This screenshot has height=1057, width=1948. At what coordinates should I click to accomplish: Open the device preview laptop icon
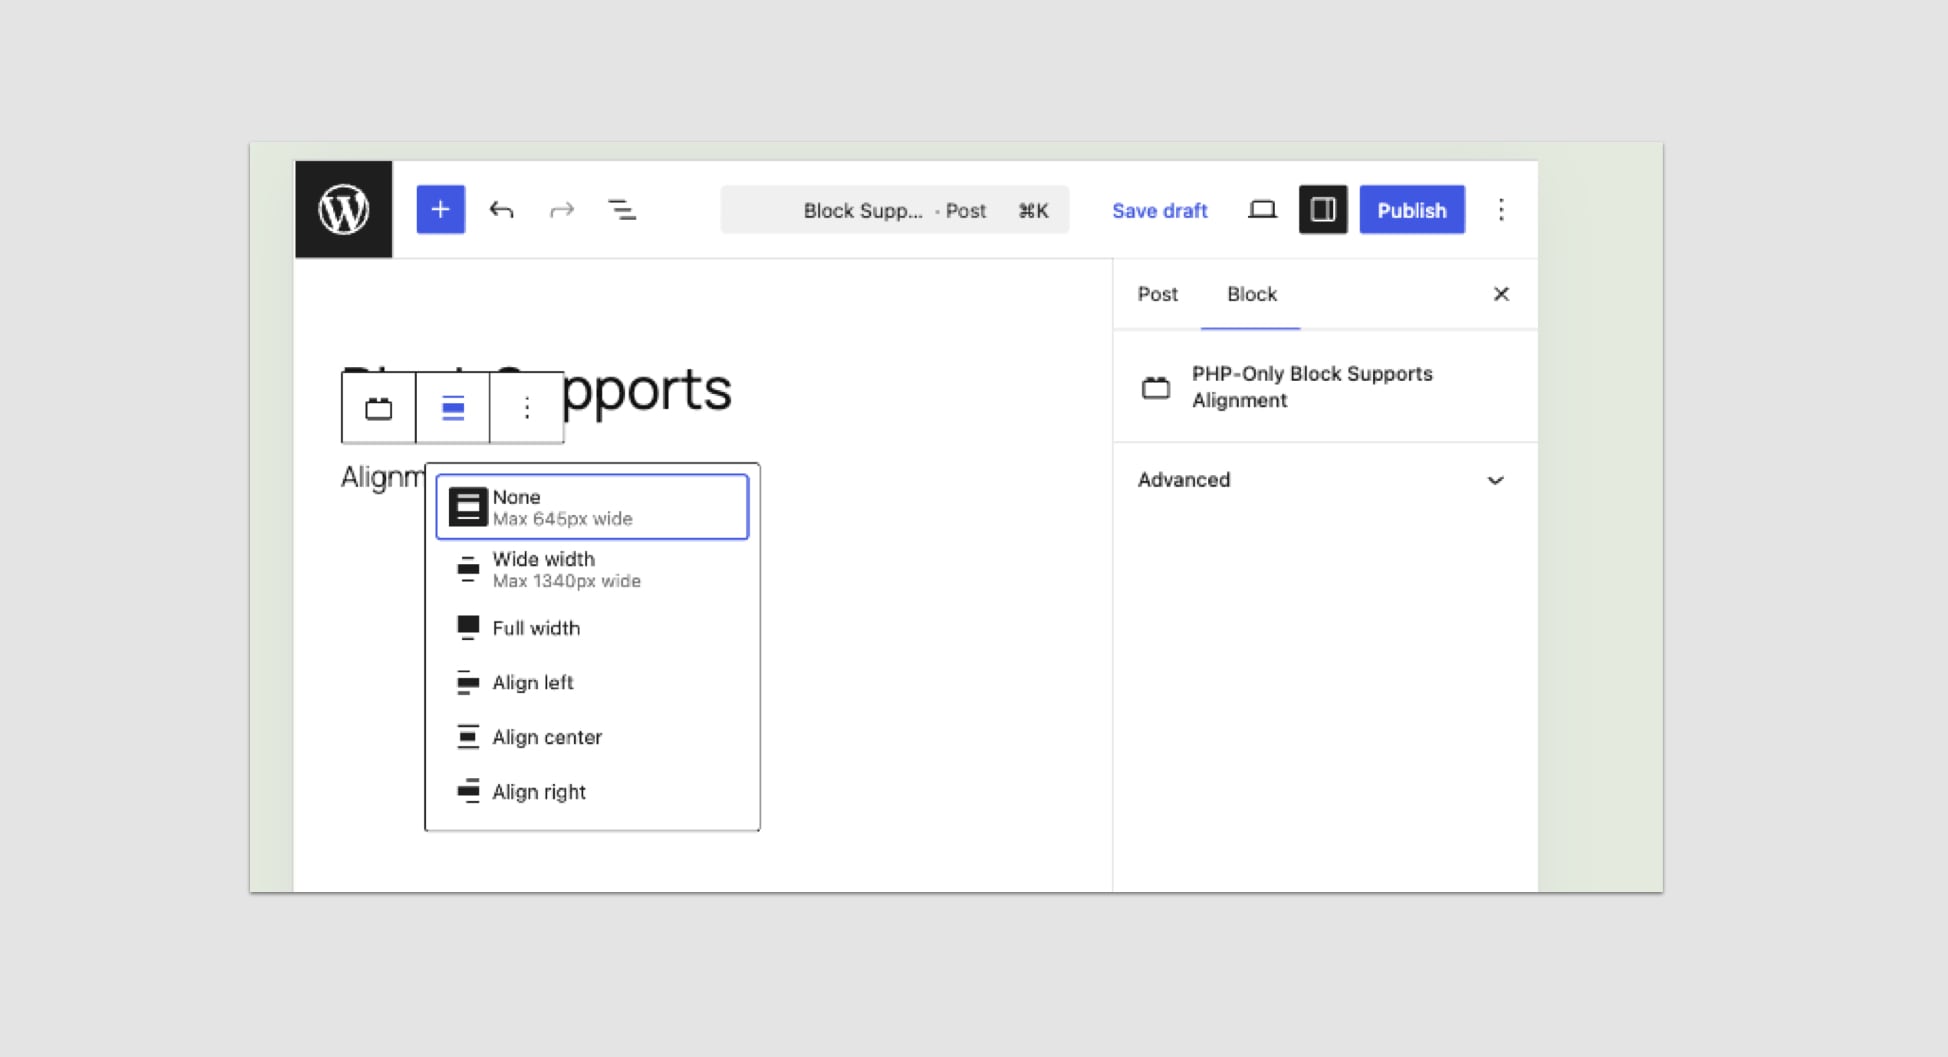click(1262, 209)
